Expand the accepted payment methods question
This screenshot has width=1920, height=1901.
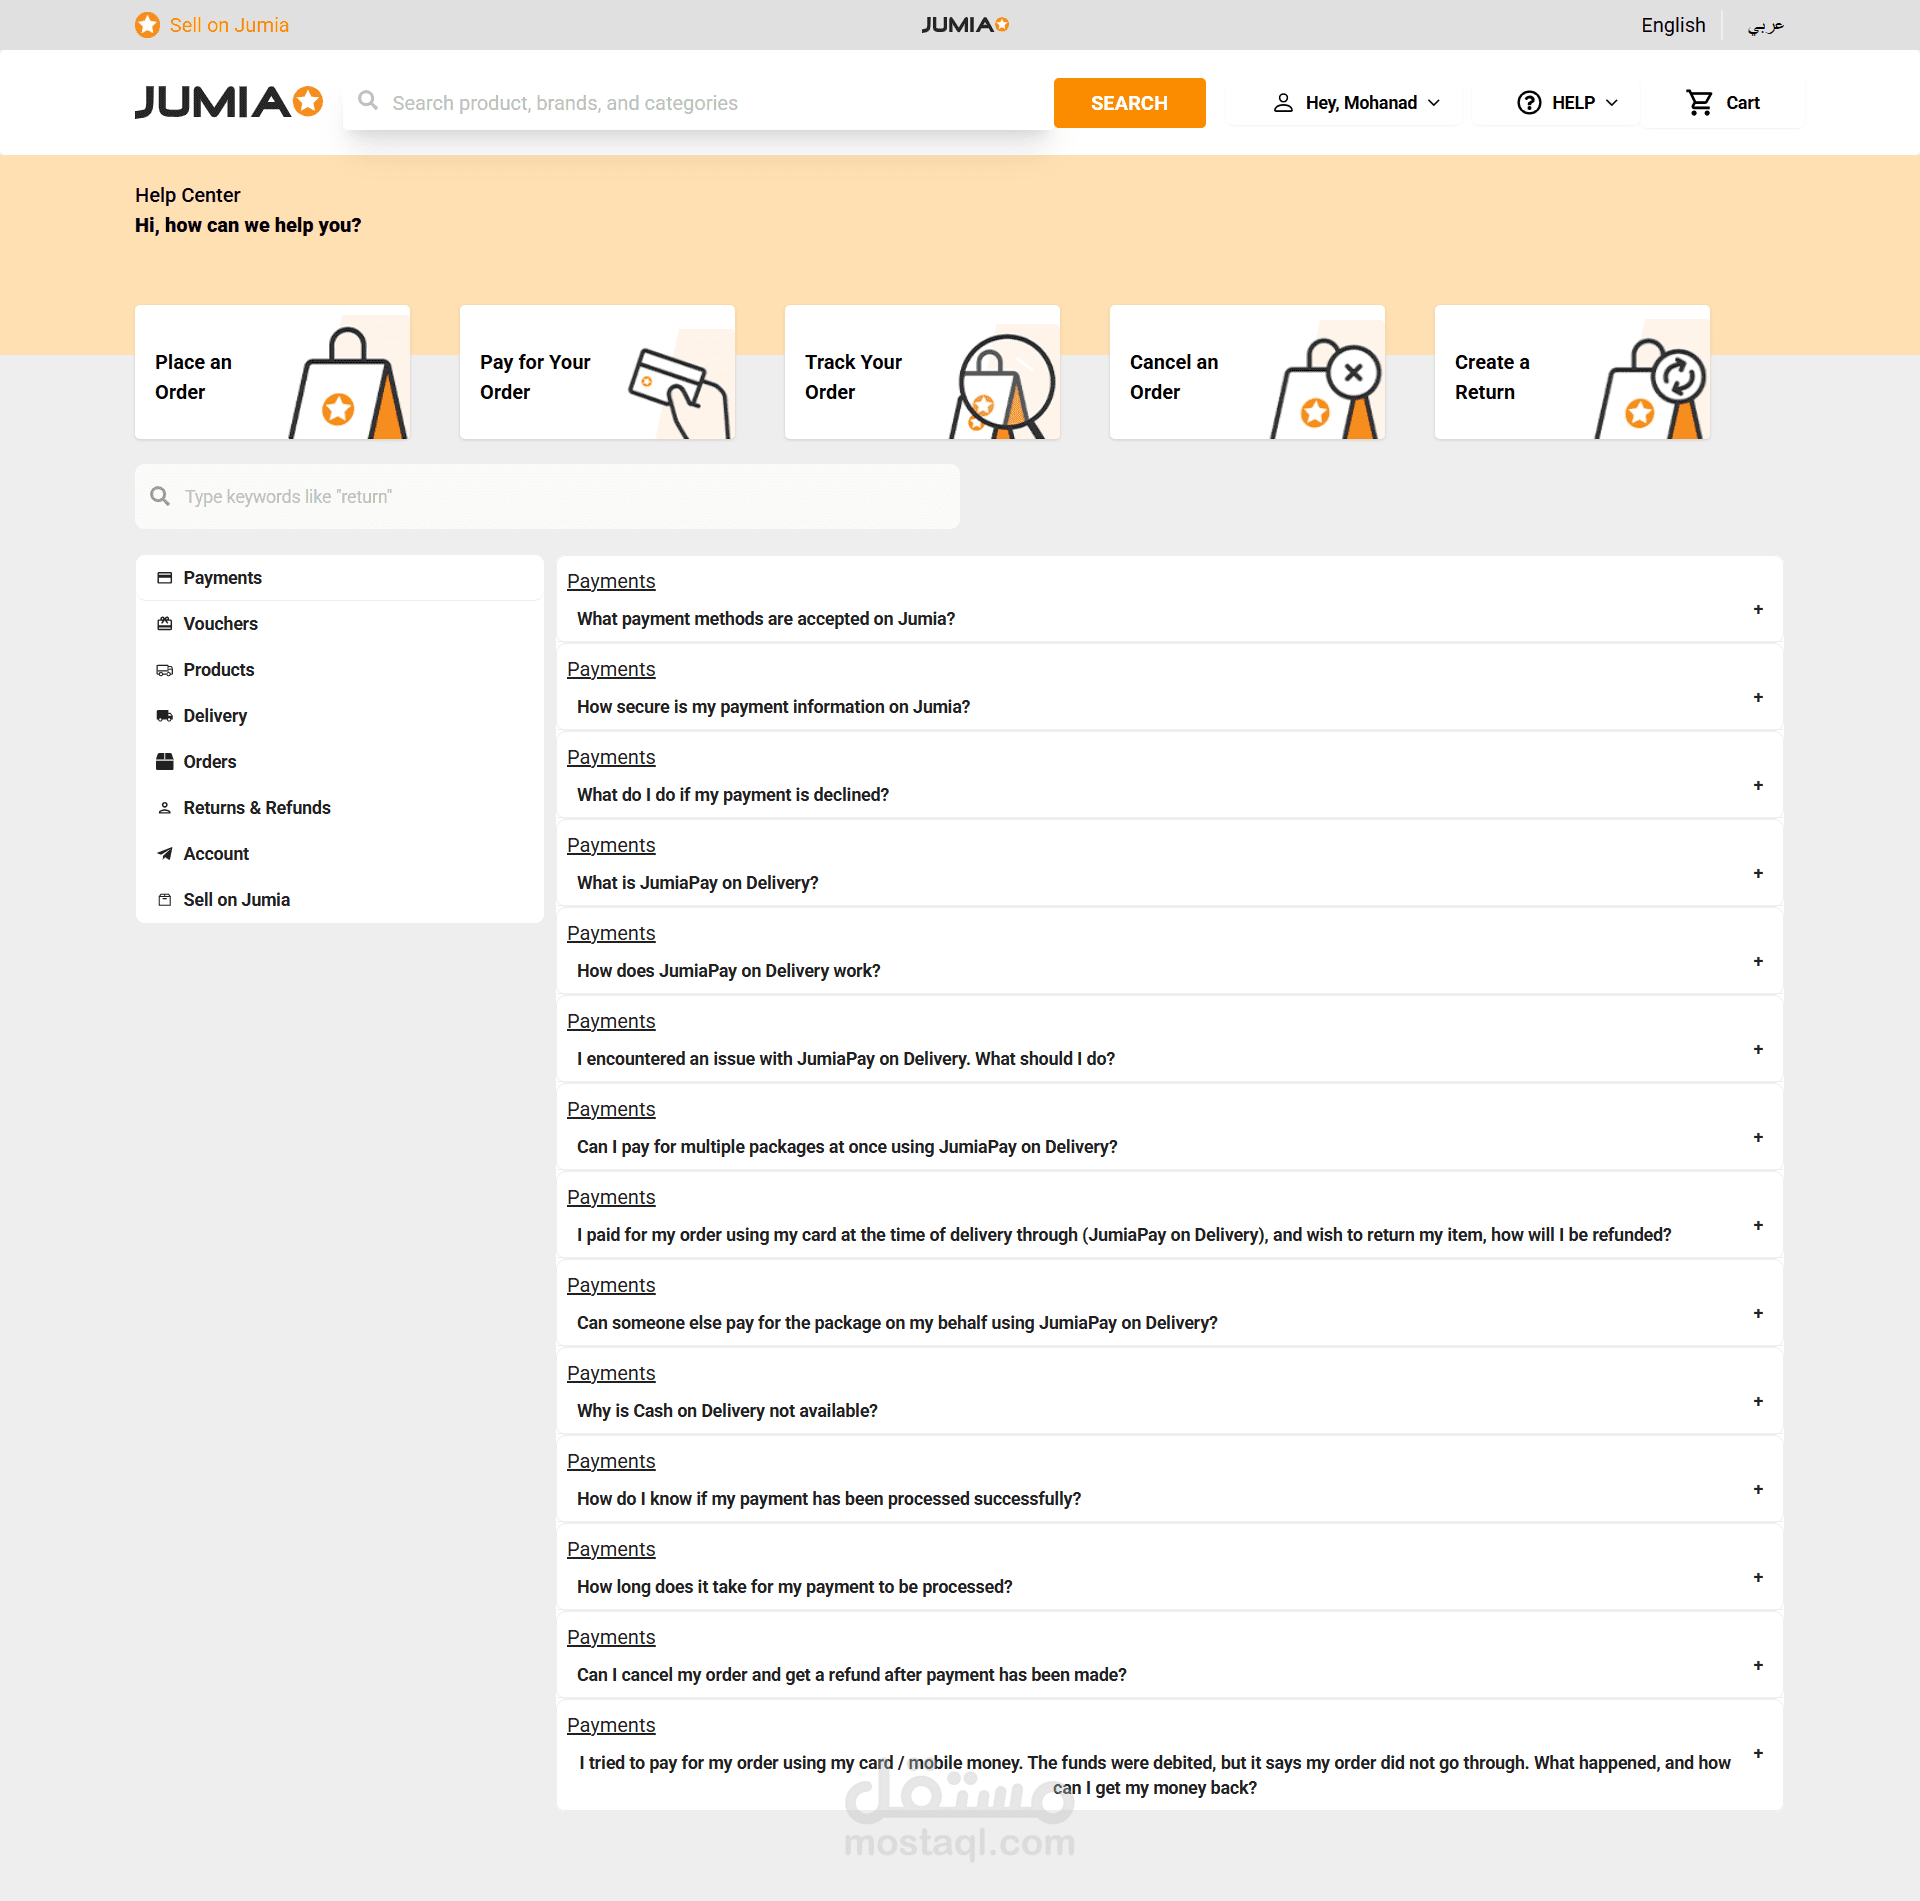click(x=1757, y=610)
